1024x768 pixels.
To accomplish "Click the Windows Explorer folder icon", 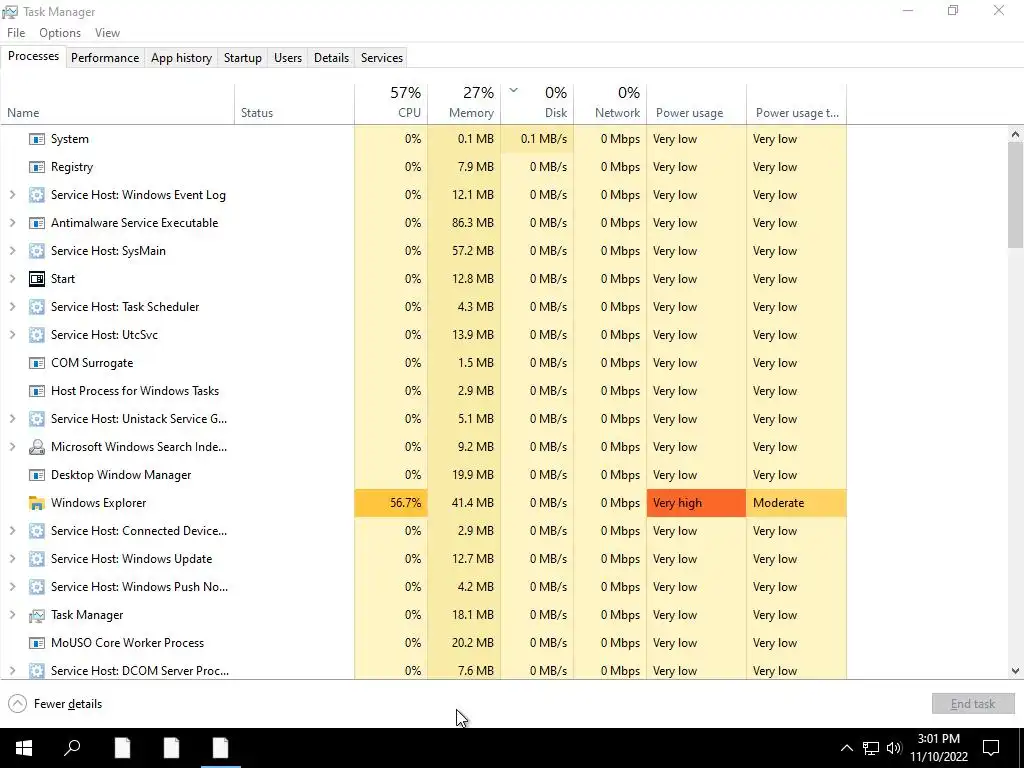I will pos(37,504).
